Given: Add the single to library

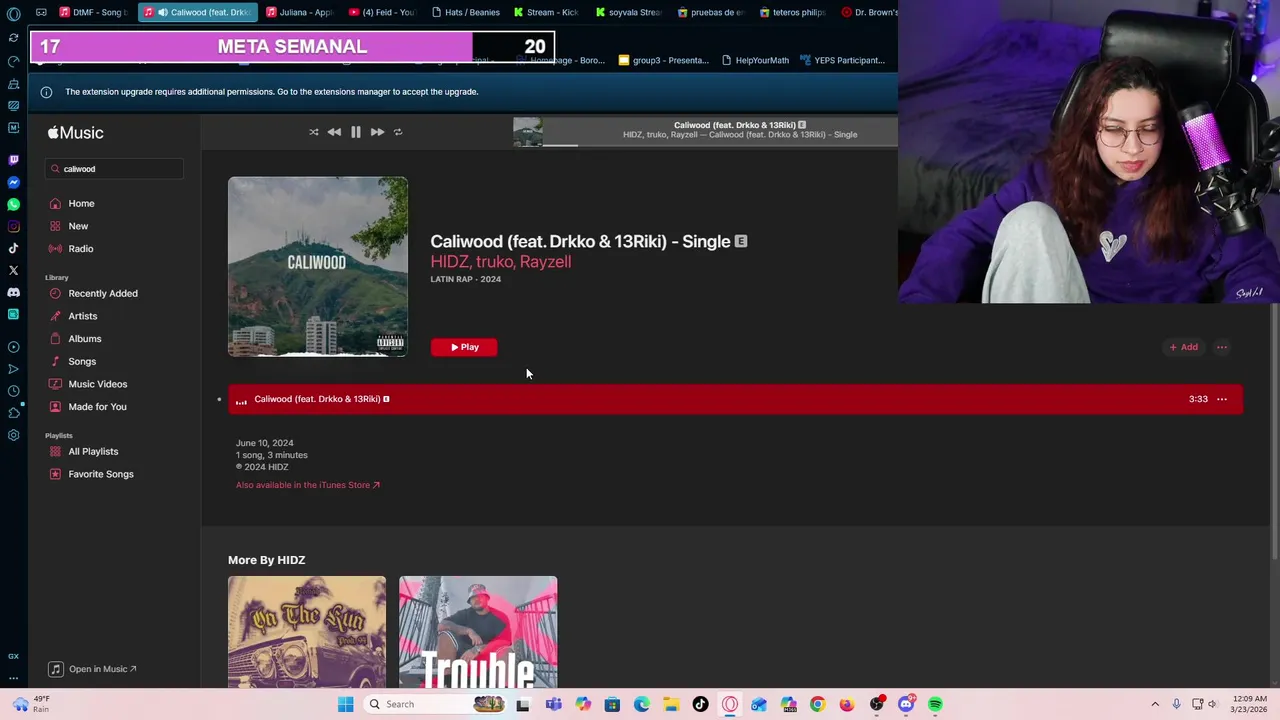Looking at the screenshot, I should click(x=1183, y=347).
